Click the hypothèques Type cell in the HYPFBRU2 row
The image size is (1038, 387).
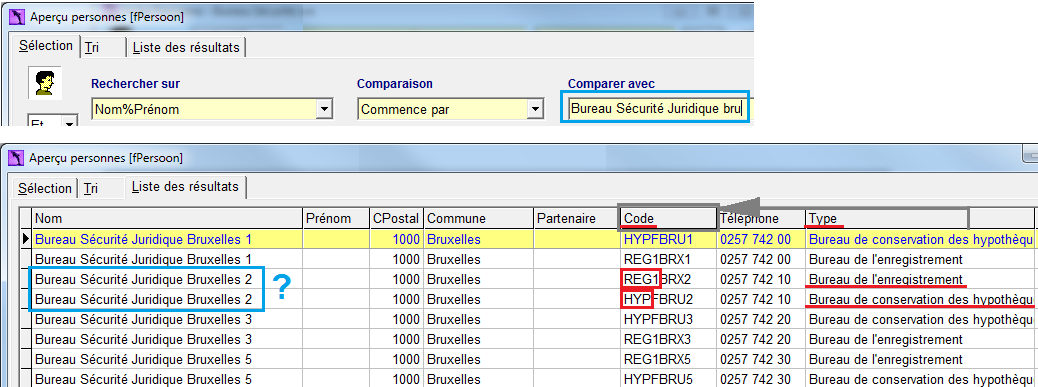(x=921, y=299)
